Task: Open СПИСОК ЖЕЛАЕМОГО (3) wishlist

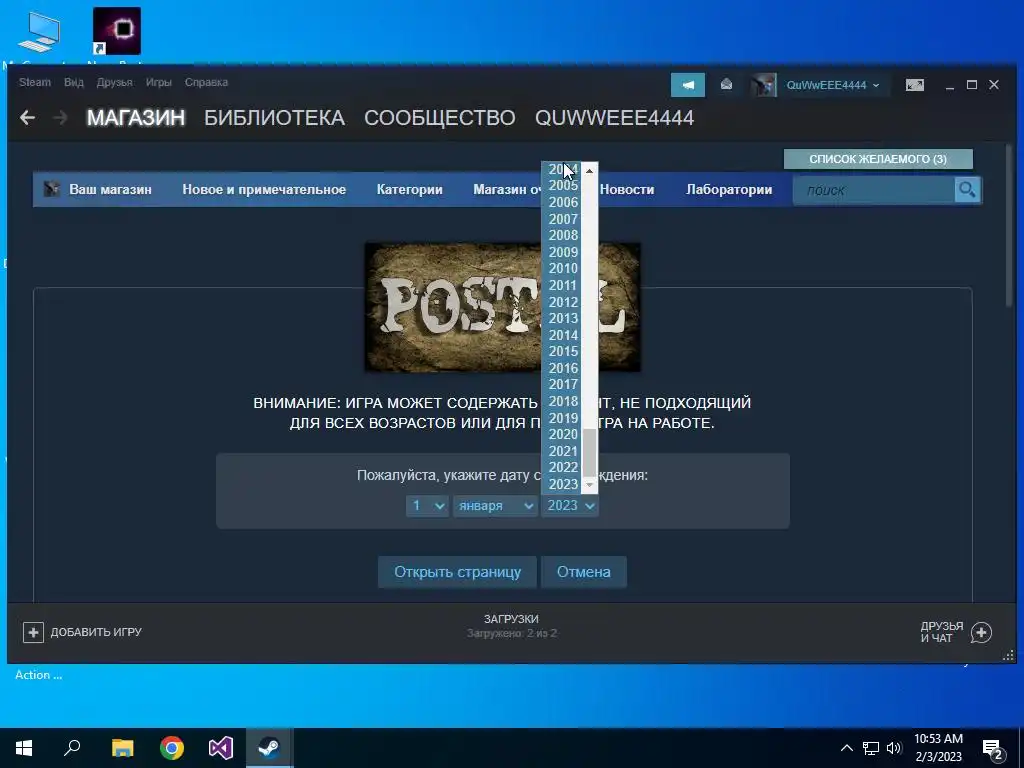Action: 878,159
